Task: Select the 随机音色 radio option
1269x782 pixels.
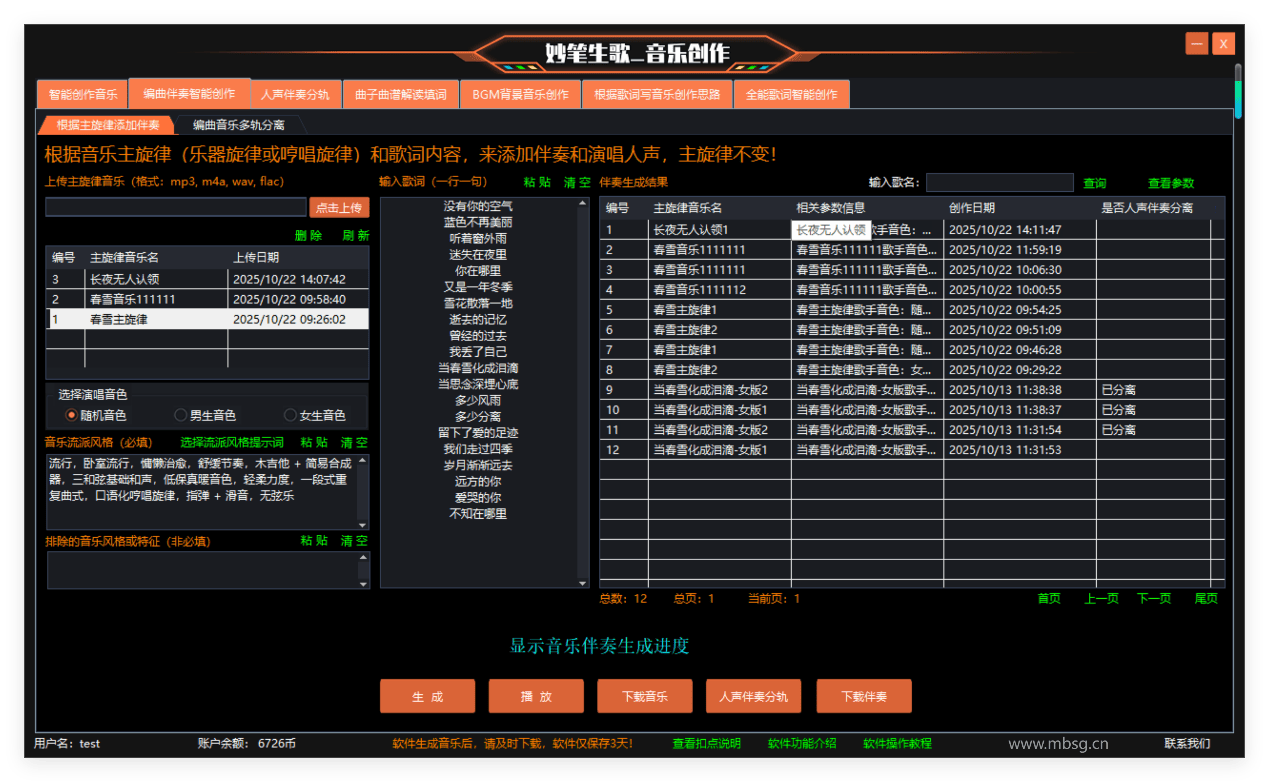Action: (72, 415)
